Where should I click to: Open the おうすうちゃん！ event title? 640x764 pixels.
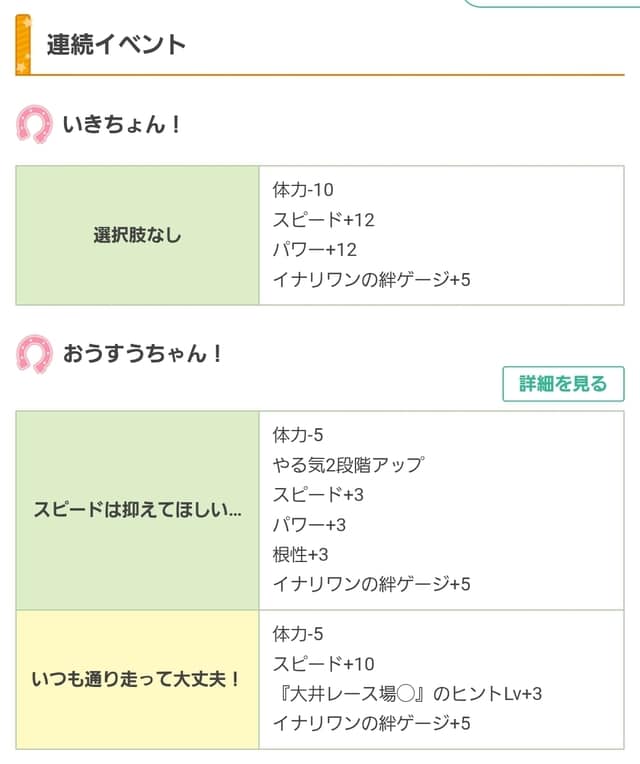pyautogui.click(x=143, y=353)
